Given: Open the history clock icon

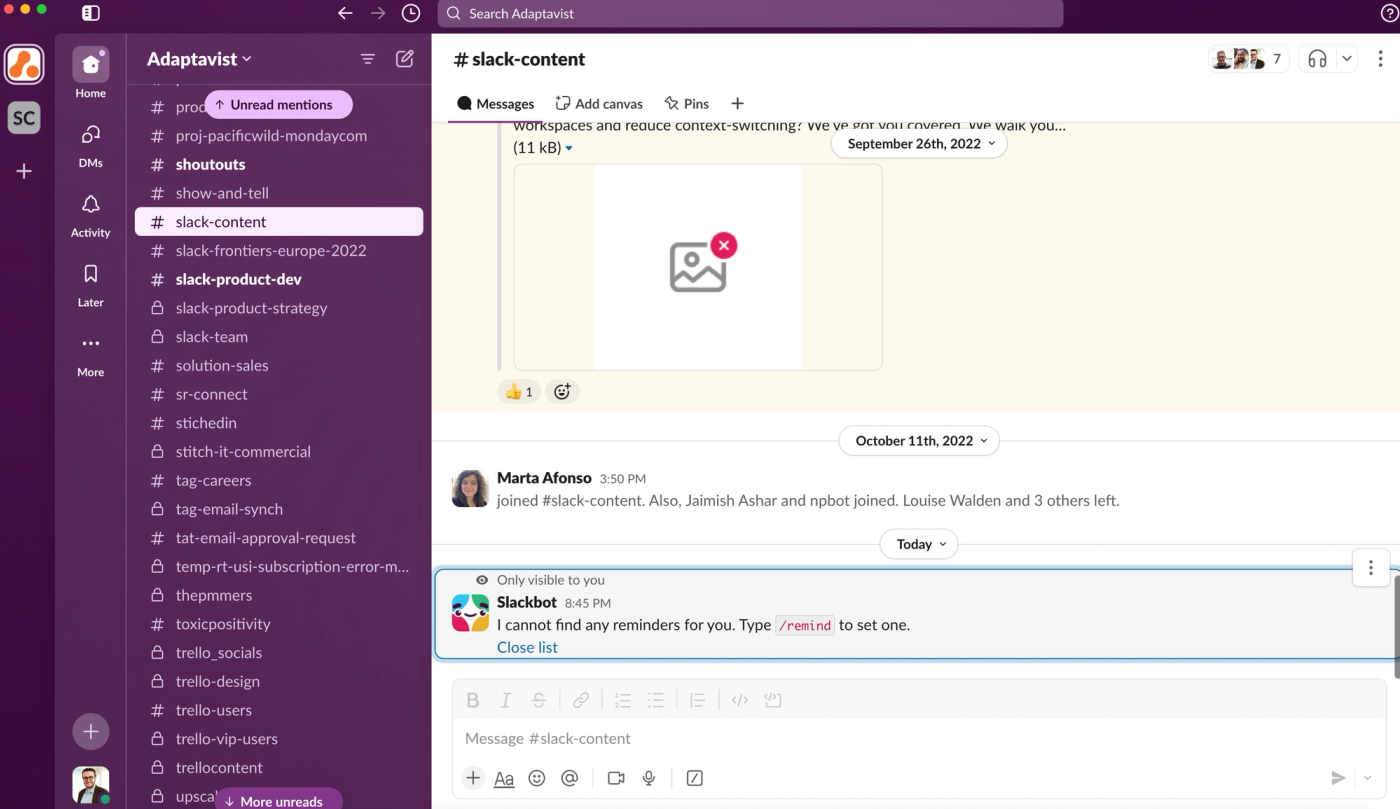Looking at the screenshot, I should [x=411, y=13].
